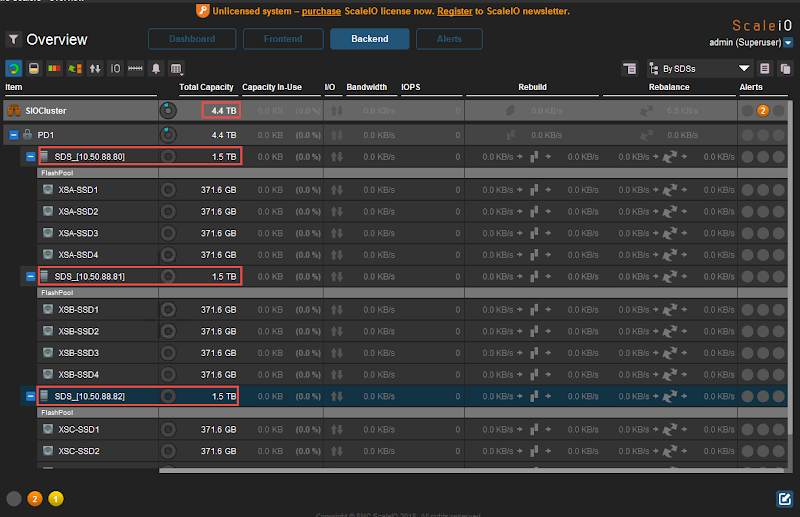Collapse the PD1 protection domain
800x517 pixels.
(x=14, y=135)
